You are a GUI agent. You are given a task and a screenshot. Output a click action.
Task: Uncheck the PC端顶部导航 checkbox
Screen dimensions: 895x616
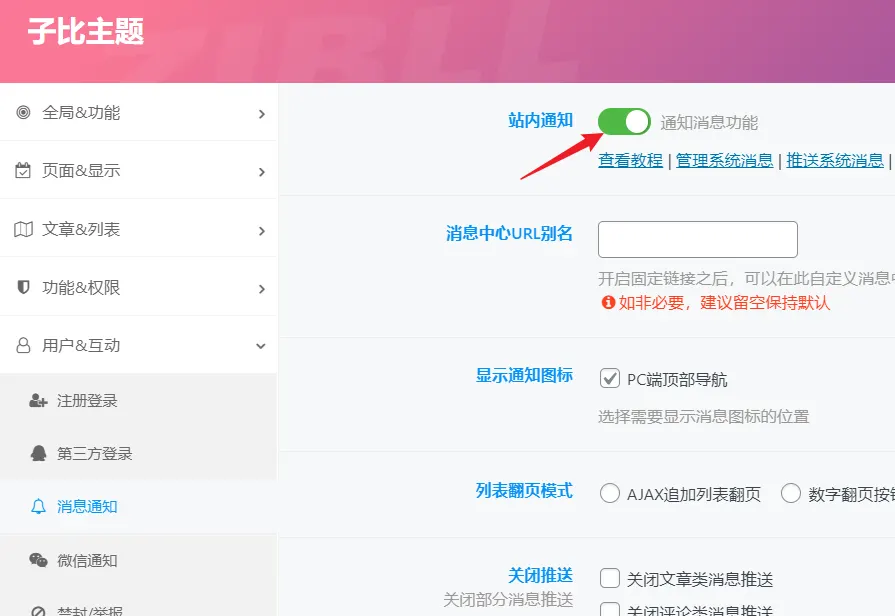[x=610, y=378]
